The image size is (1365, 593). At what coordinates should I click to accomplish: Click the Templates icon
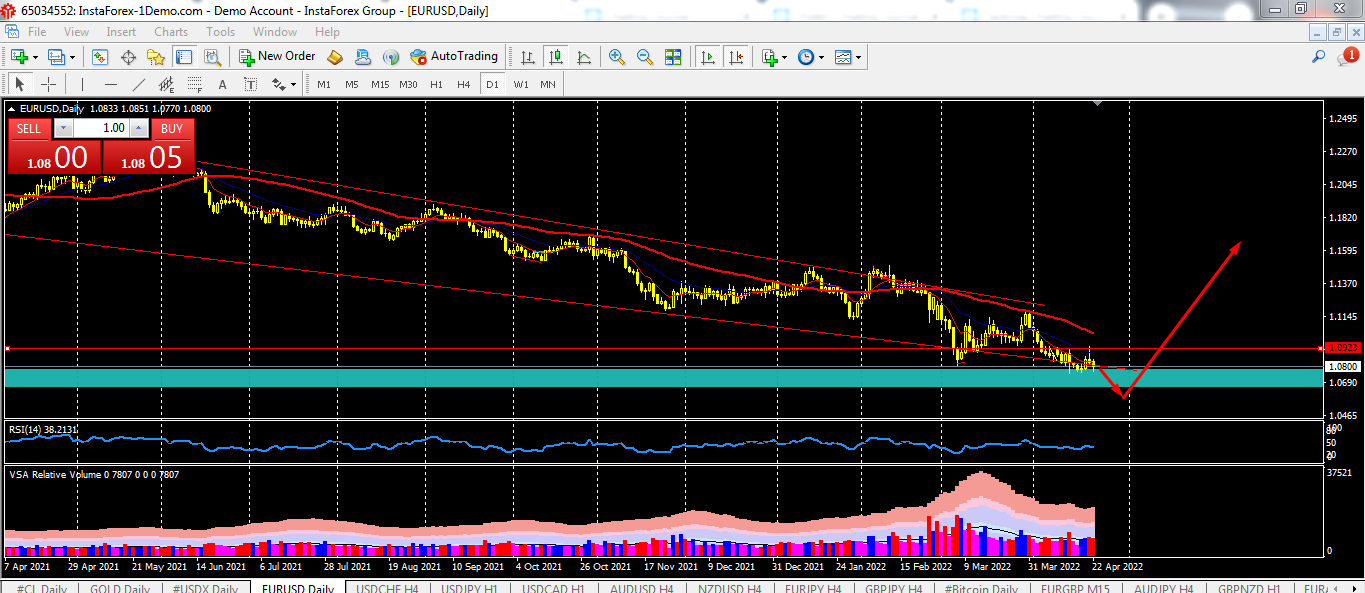pos(843,57)
